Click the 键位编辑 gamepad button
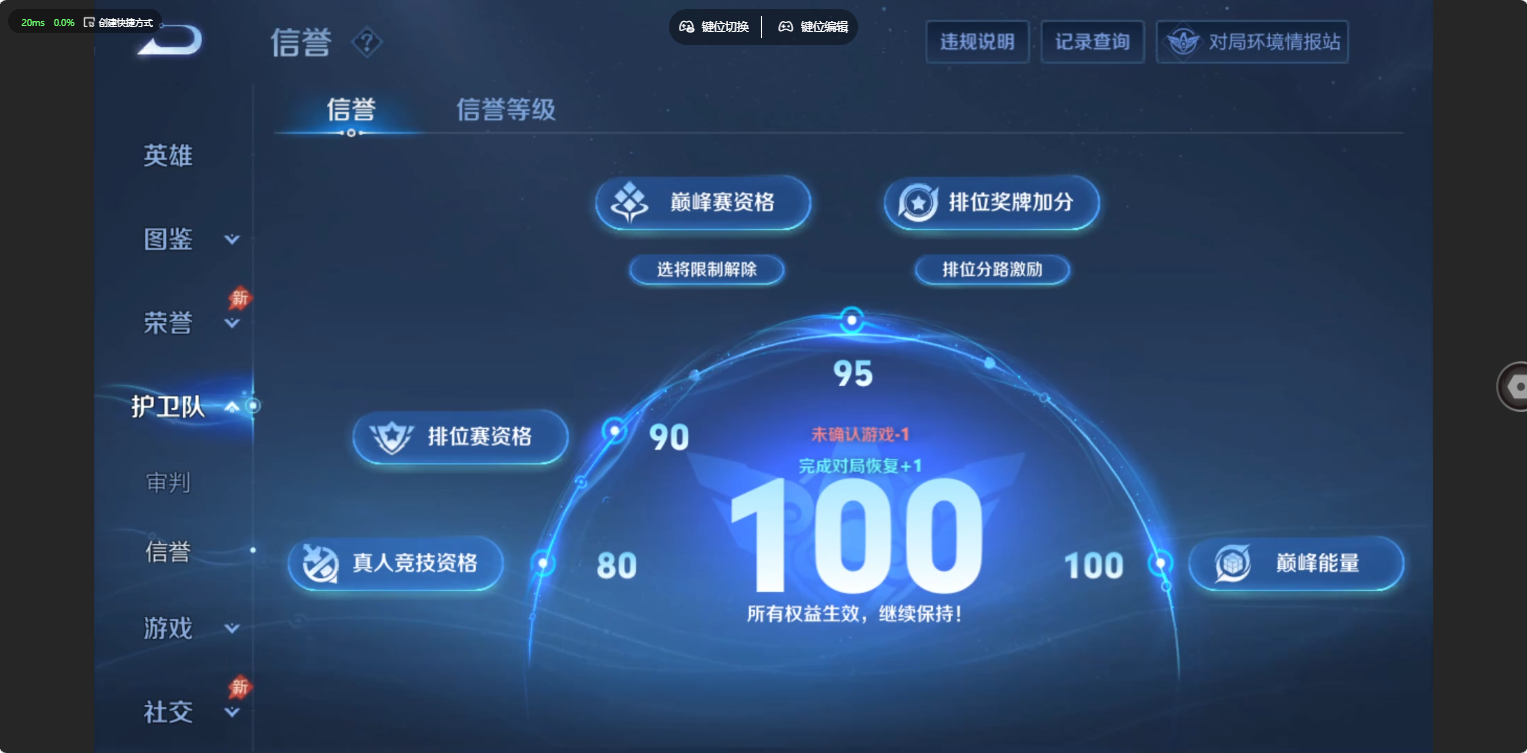The width and height of the screenshot is (1527, 753). pos(813,27)
